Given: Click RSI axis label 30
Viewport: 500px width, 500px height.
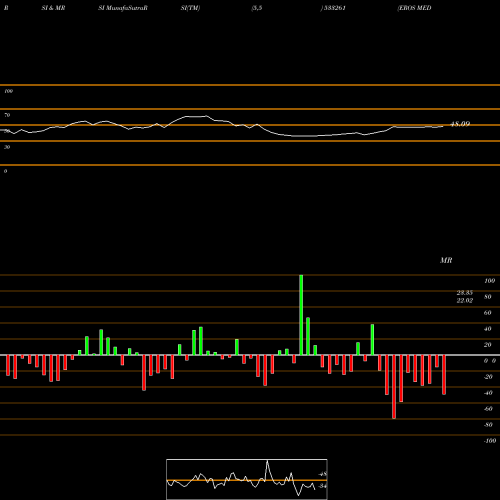Looking at the screenshot, I should coord(7,147).
